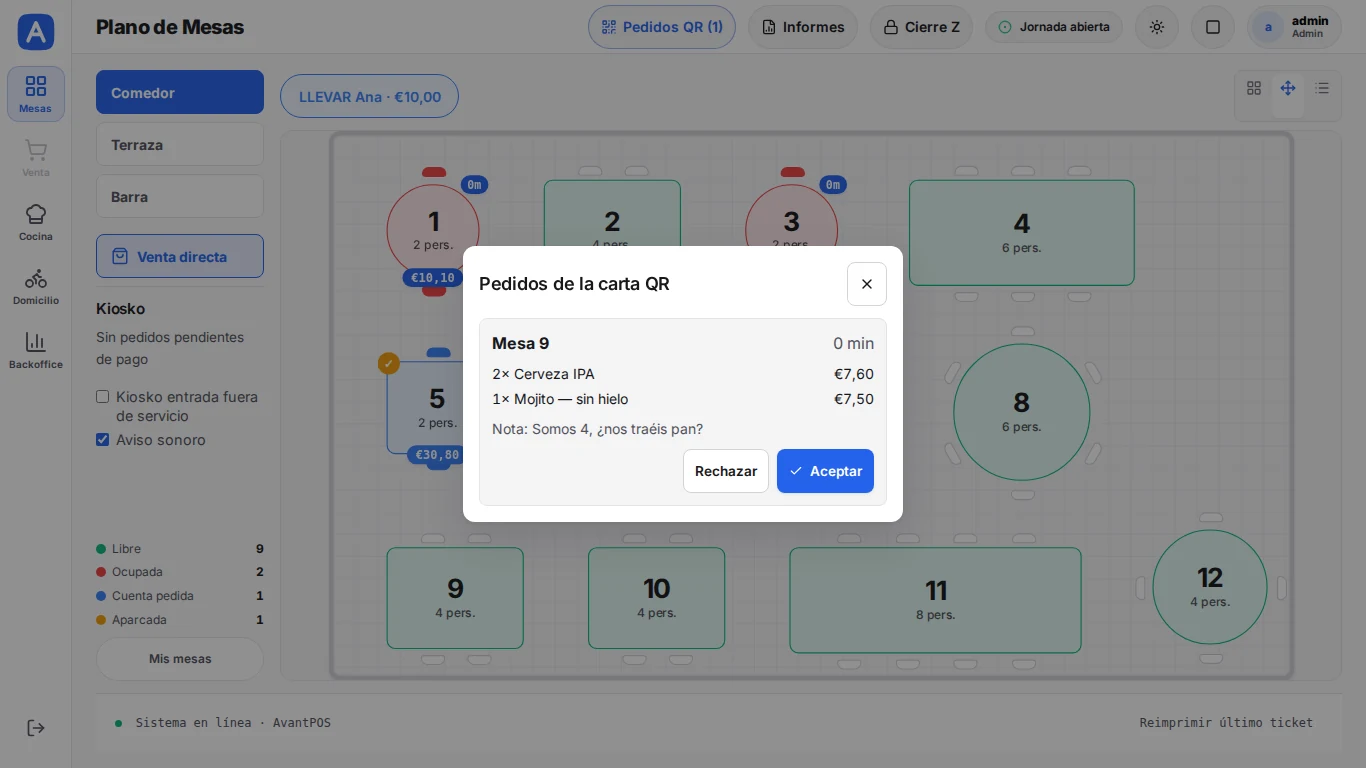
Task: Accept the Mesa 9 QR order
Action: (x=825, y=471)
